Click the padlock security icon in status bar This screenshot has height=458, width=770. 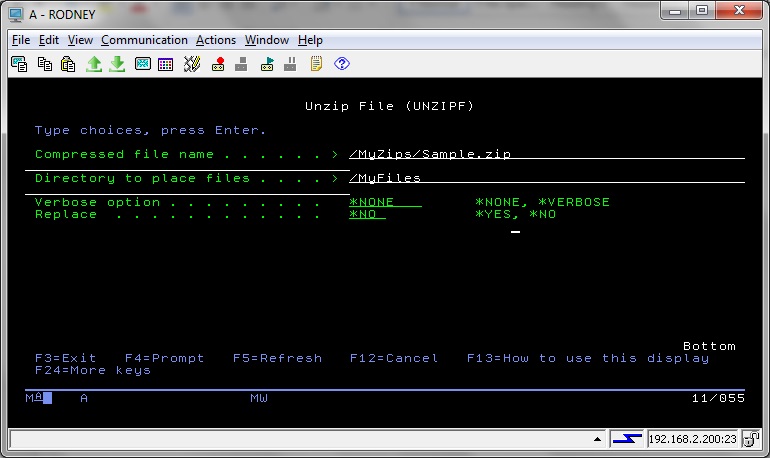point(755,438)
